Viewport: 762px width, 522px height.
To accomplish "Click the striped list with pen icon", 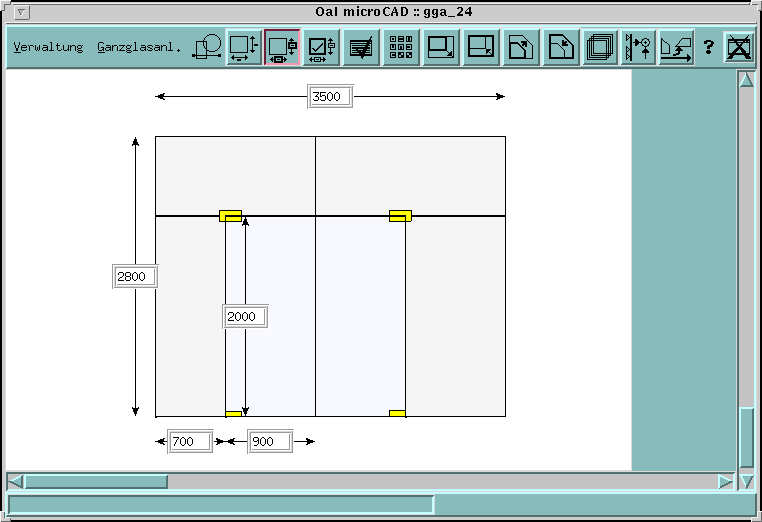I will tap(361, 47).
